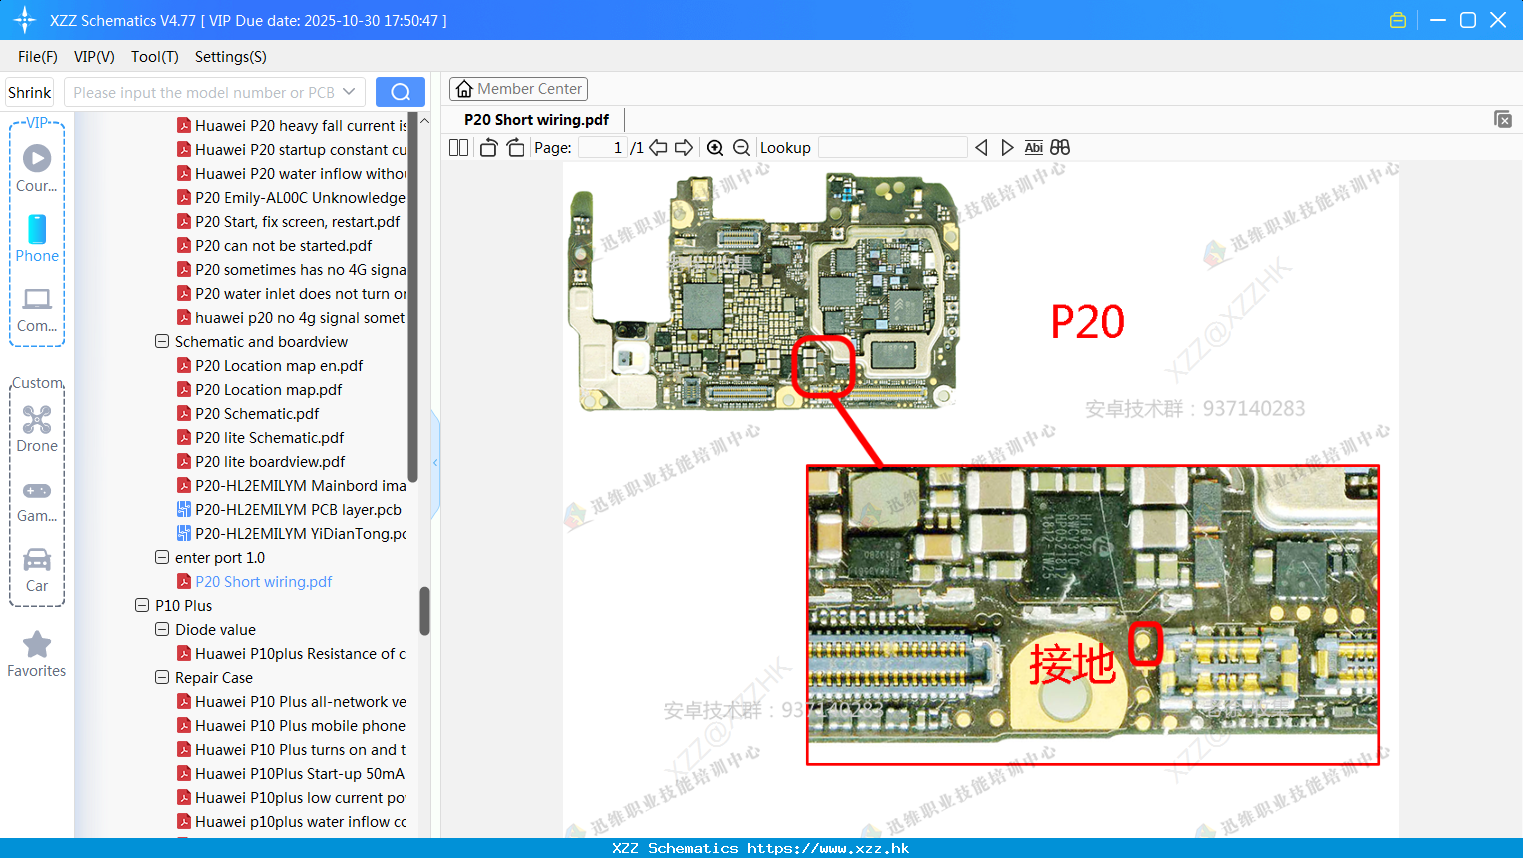Collapse the enter port 1.0 folder

pos(162,557)
